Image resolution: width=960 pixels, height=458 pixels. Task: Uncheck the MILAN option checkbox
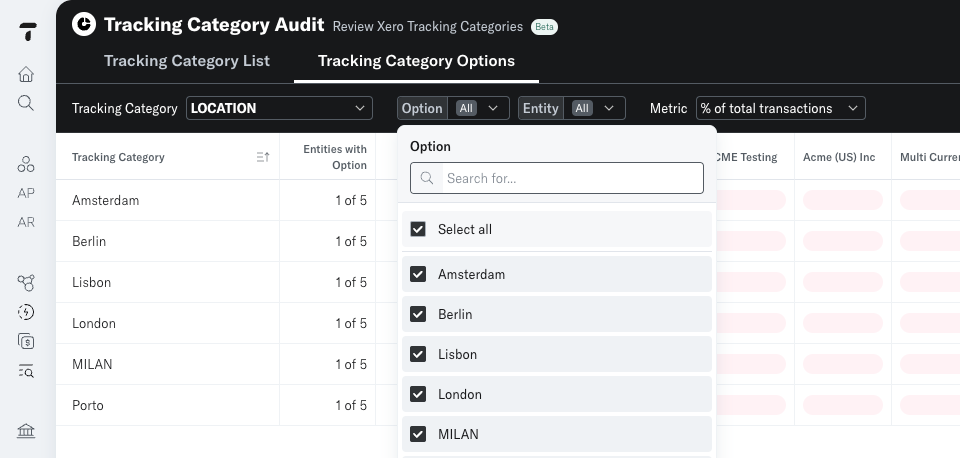pos(418,434)
